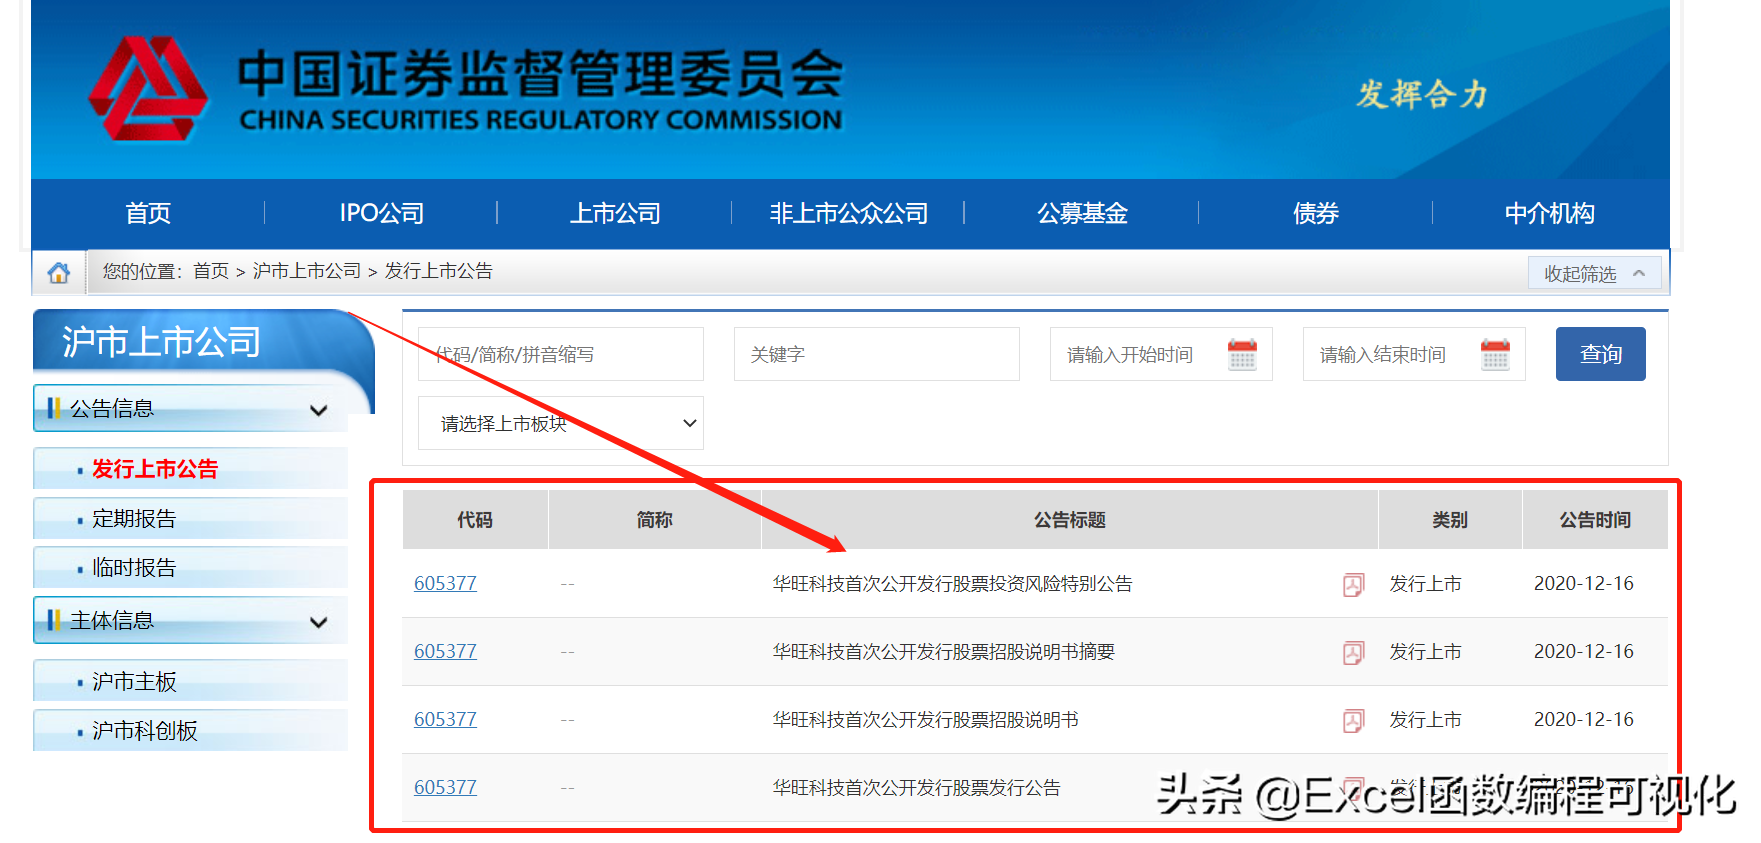Focus the 关键字 input field
1761x843 pixels.
877,354
